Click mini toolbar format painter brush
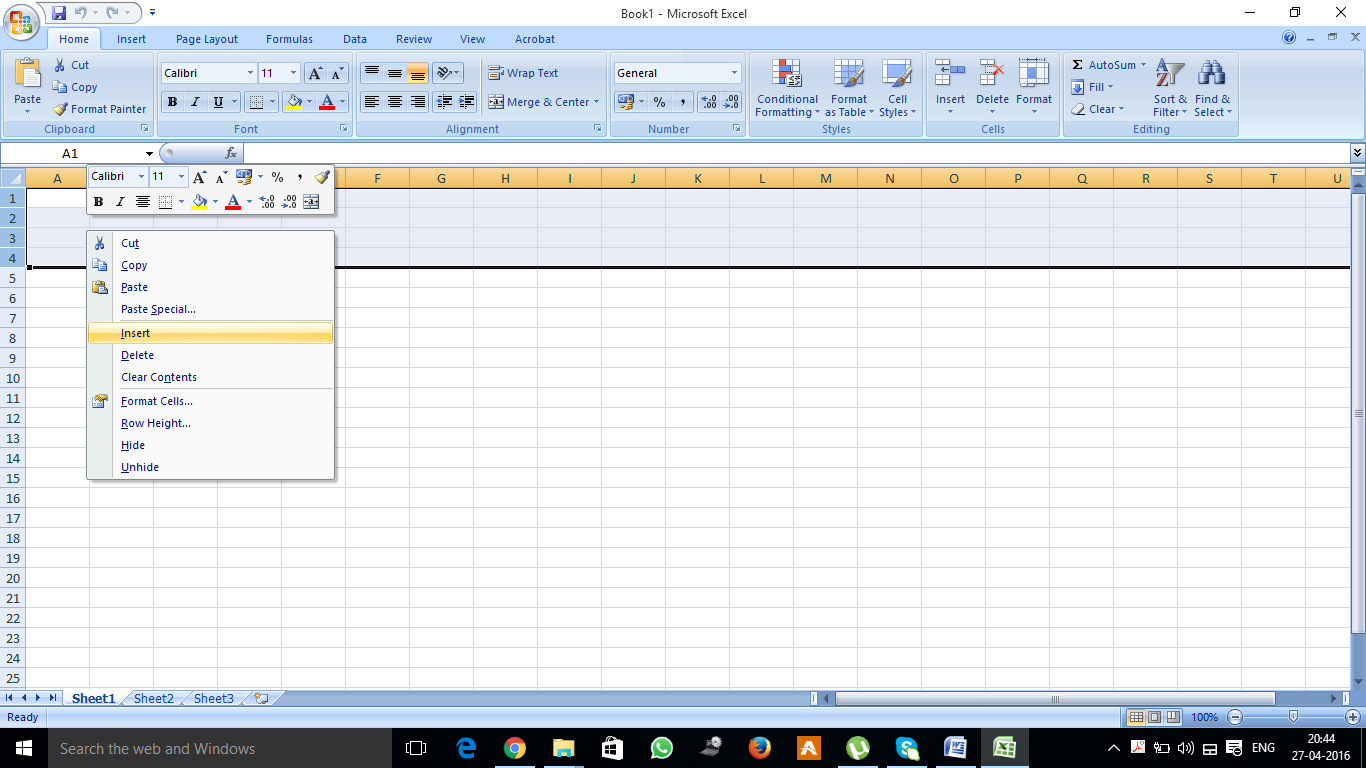 [x=321, y=177]
